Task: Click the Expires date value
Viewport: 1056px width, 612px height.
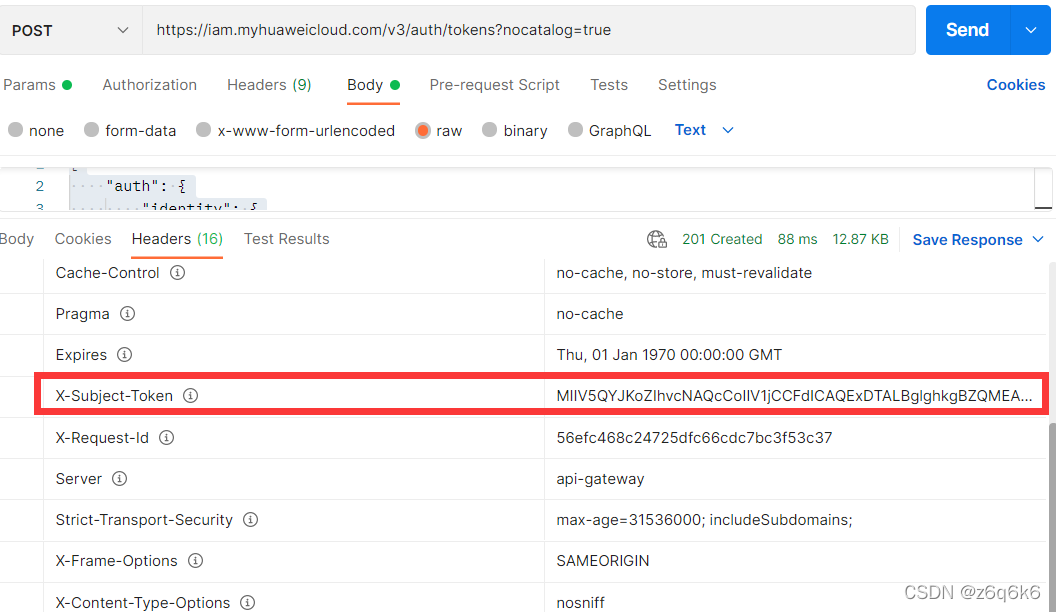Action: [x=669, y=355]
